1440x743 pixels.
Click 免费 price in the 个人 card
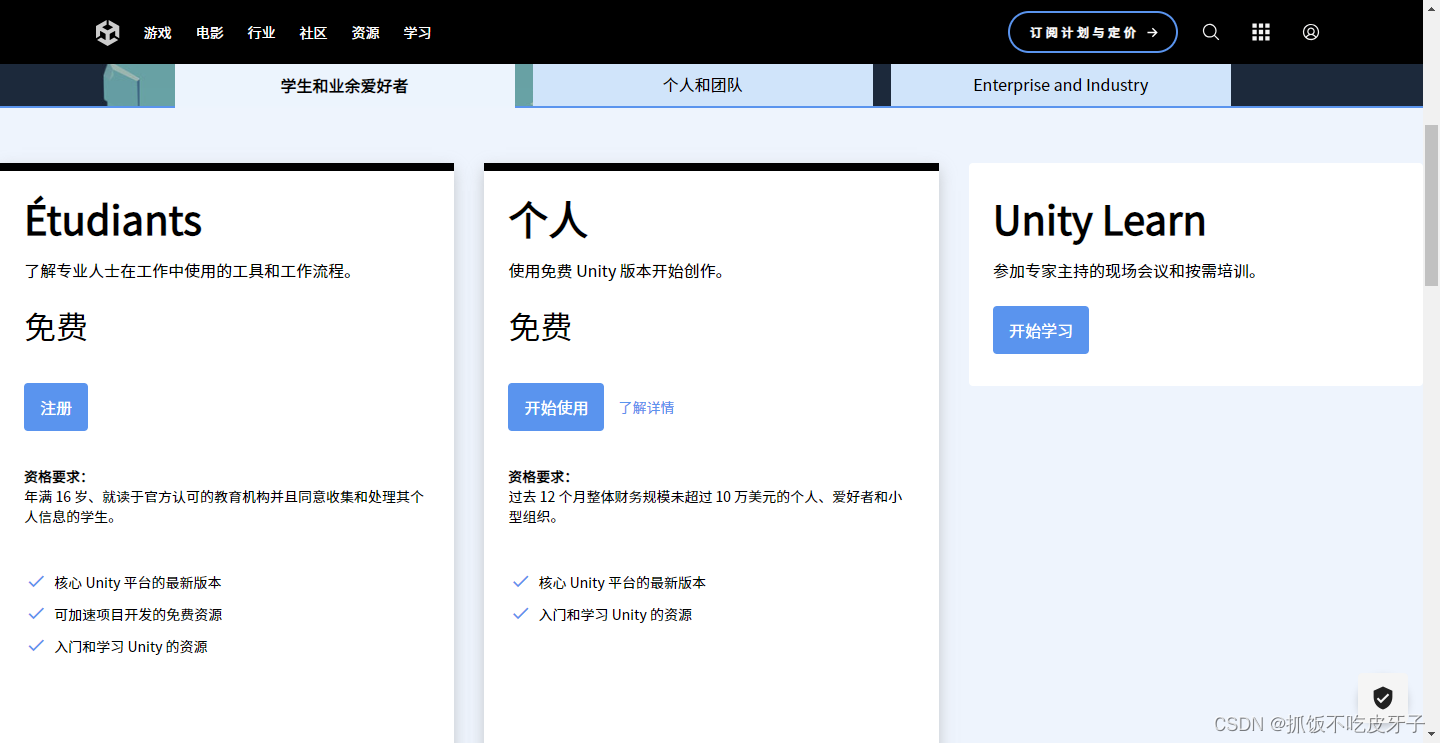click(540, 327)
